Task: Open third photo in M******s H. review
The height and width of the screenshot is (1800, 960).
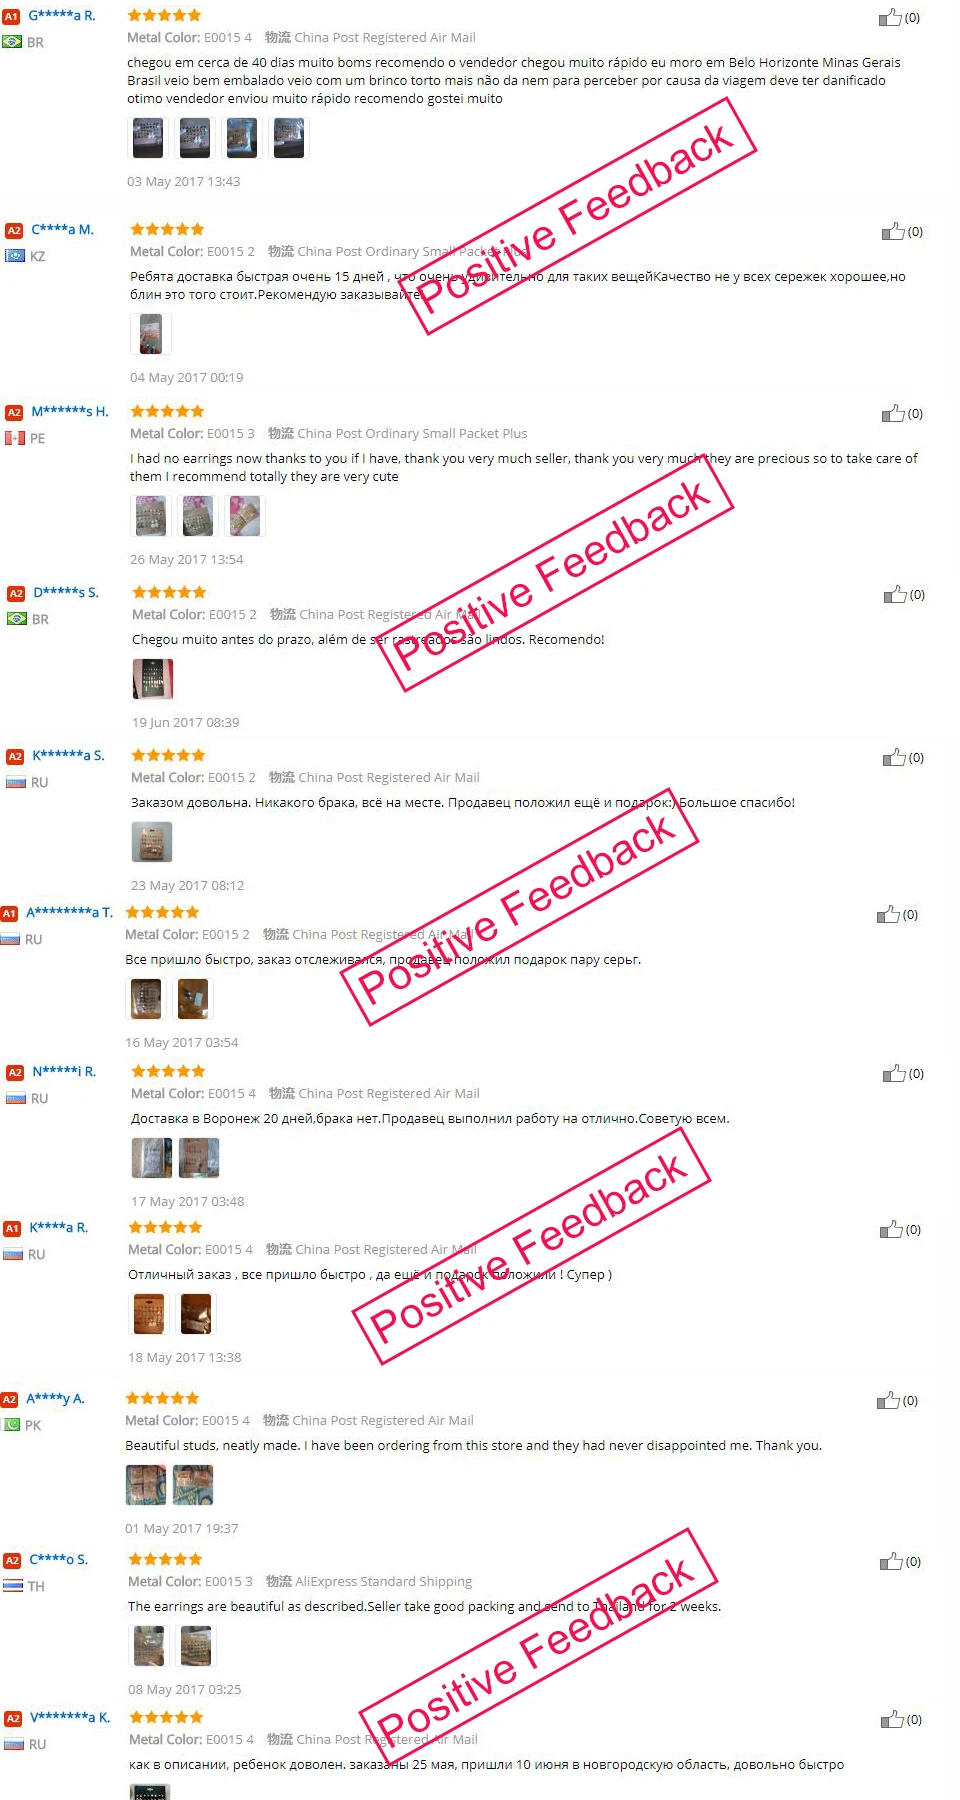Action: point(245,516)
